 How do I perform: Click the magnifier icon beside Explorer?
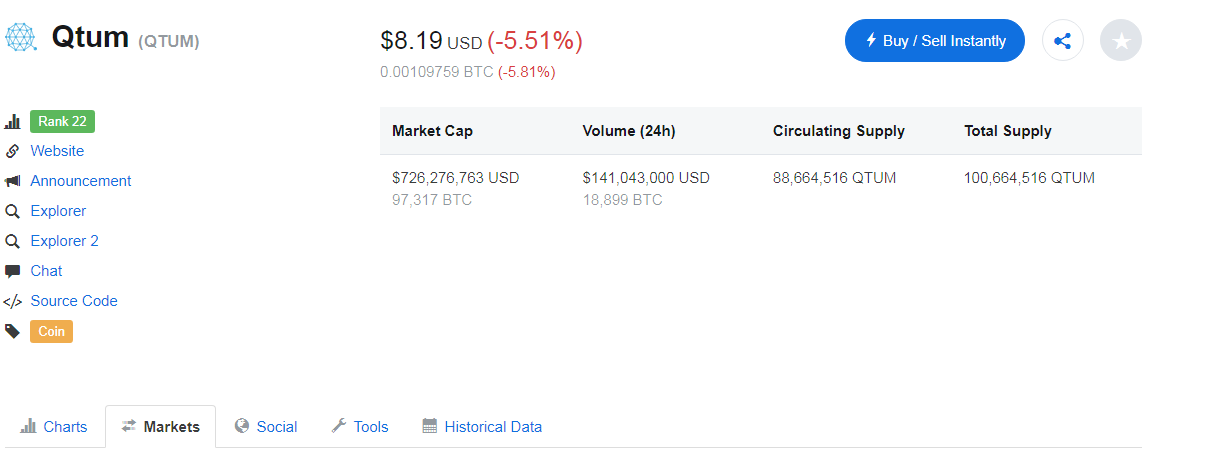(x=13, y=211)
